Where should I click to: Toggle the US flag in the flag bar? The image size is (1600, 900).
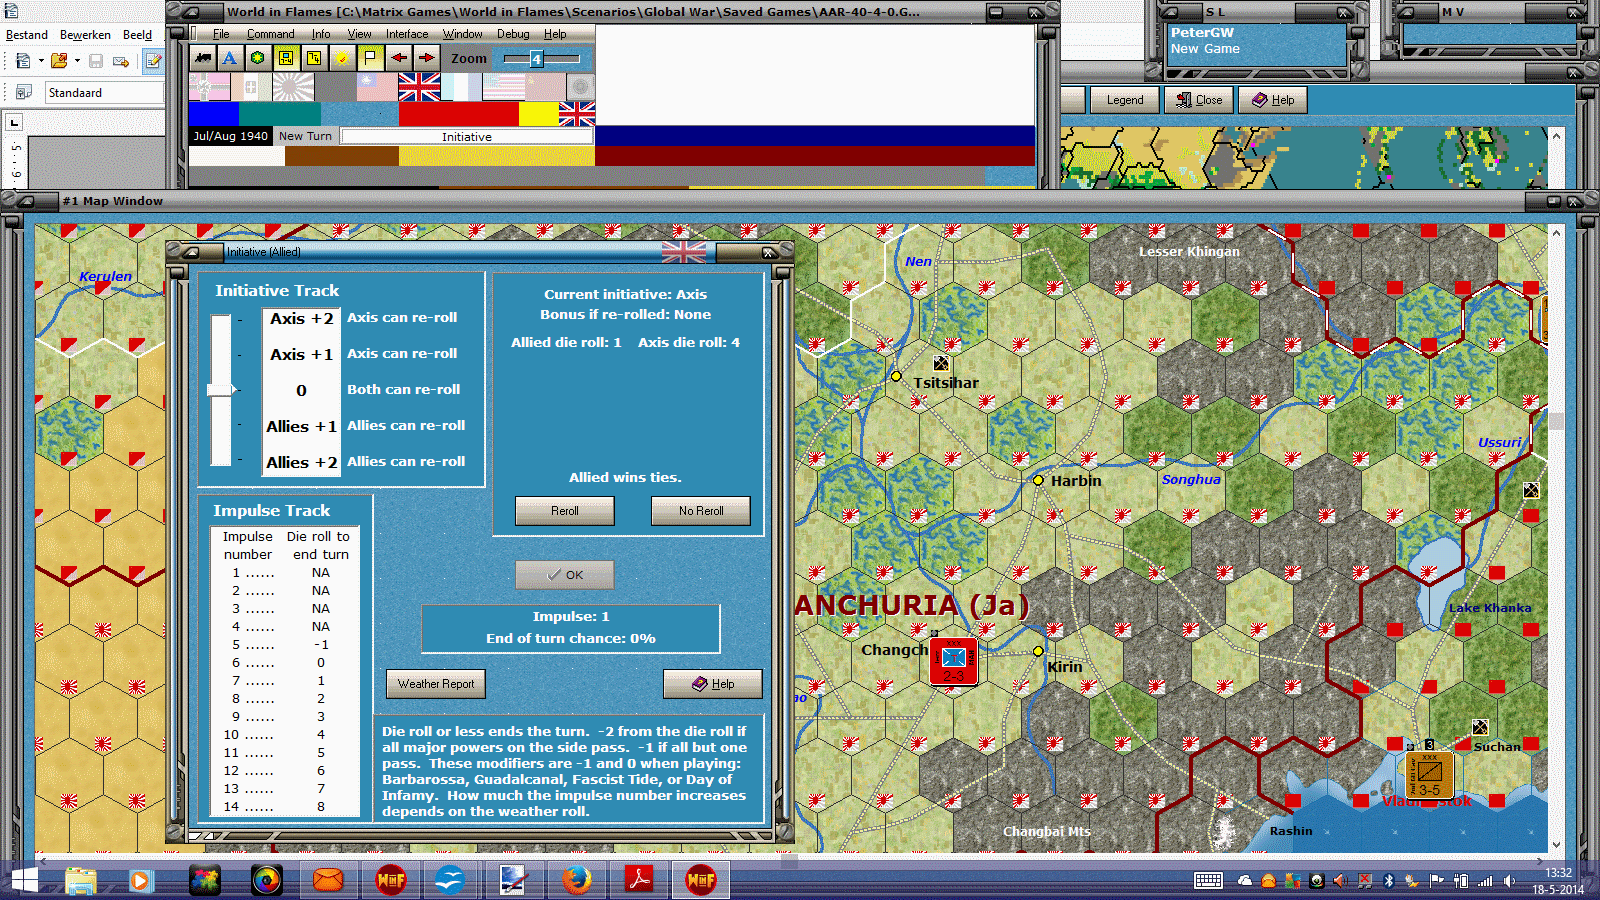pyautogui.click(x=501, y=88)
